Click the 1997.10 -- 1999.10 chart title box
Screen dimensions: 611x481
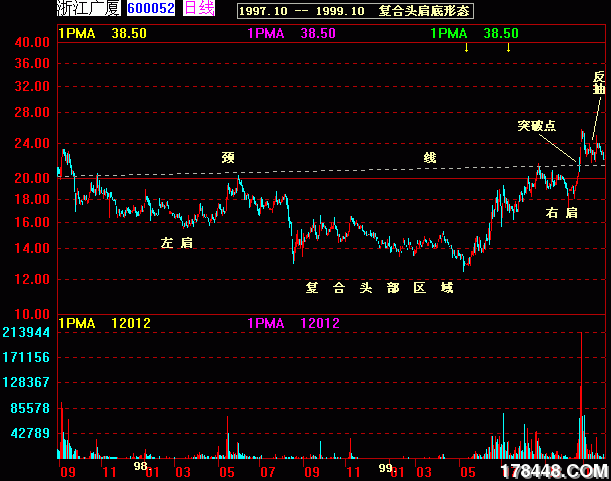click(x=354, y=10)
